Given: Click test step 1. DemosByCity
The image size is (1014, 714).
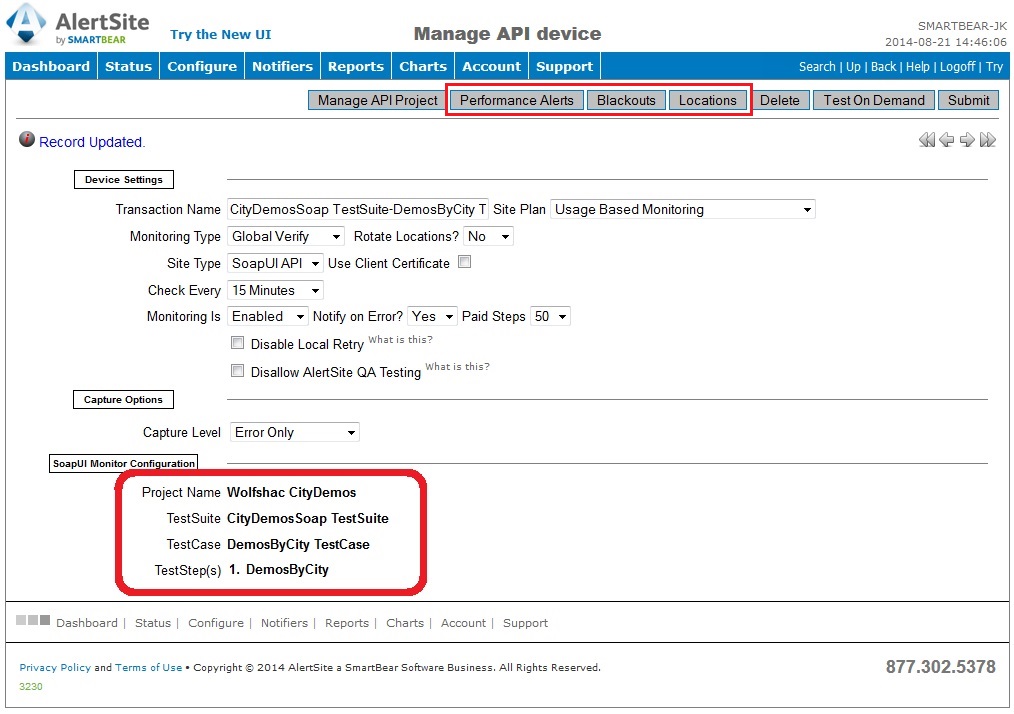Looking at the screenshot, I should [279, 570].
